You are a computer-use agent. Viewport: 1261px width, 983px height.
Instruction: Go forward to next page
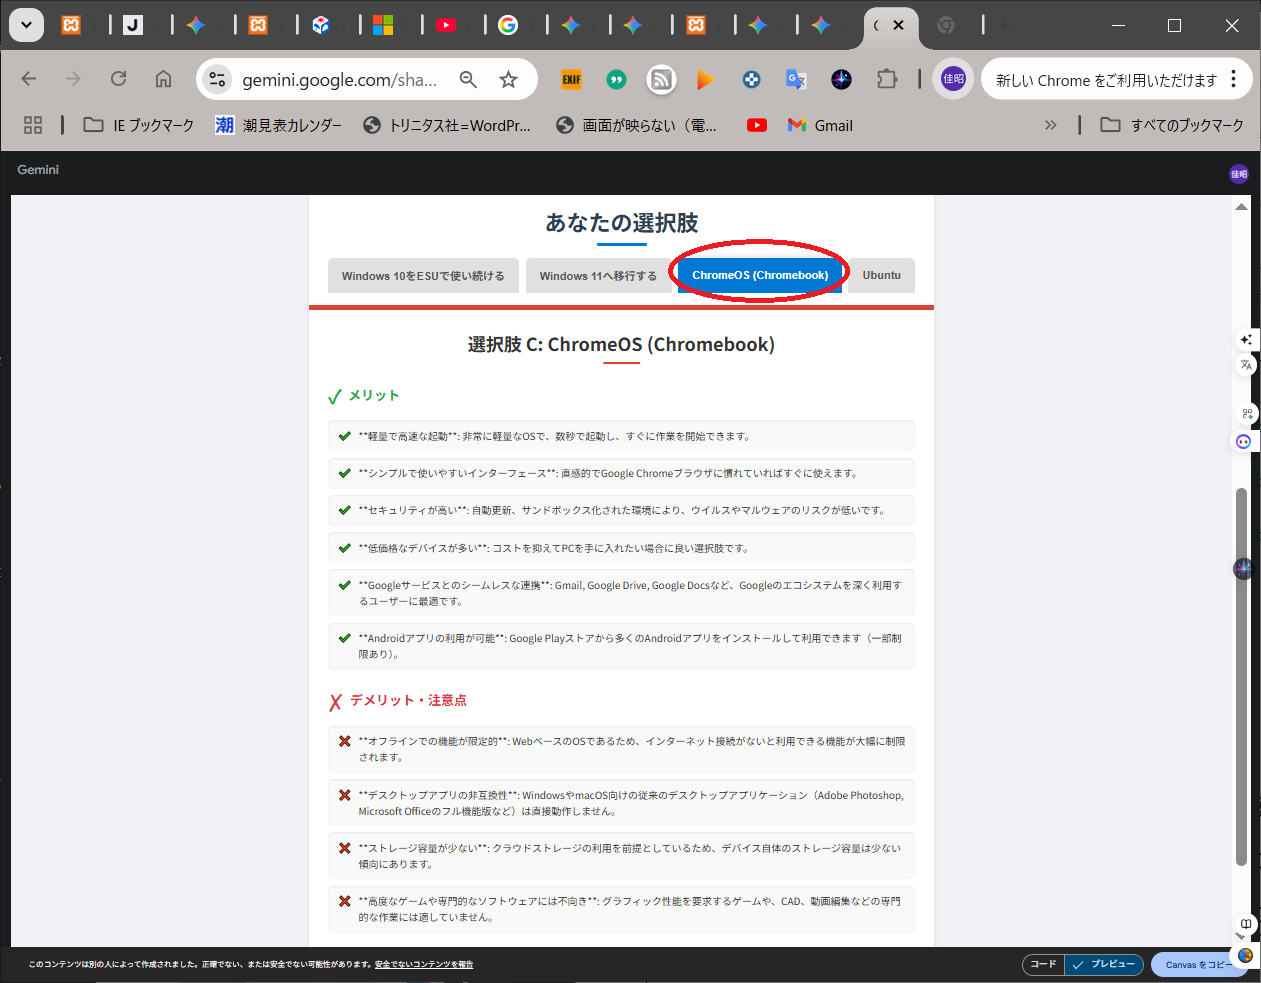[x=73, y=79]
